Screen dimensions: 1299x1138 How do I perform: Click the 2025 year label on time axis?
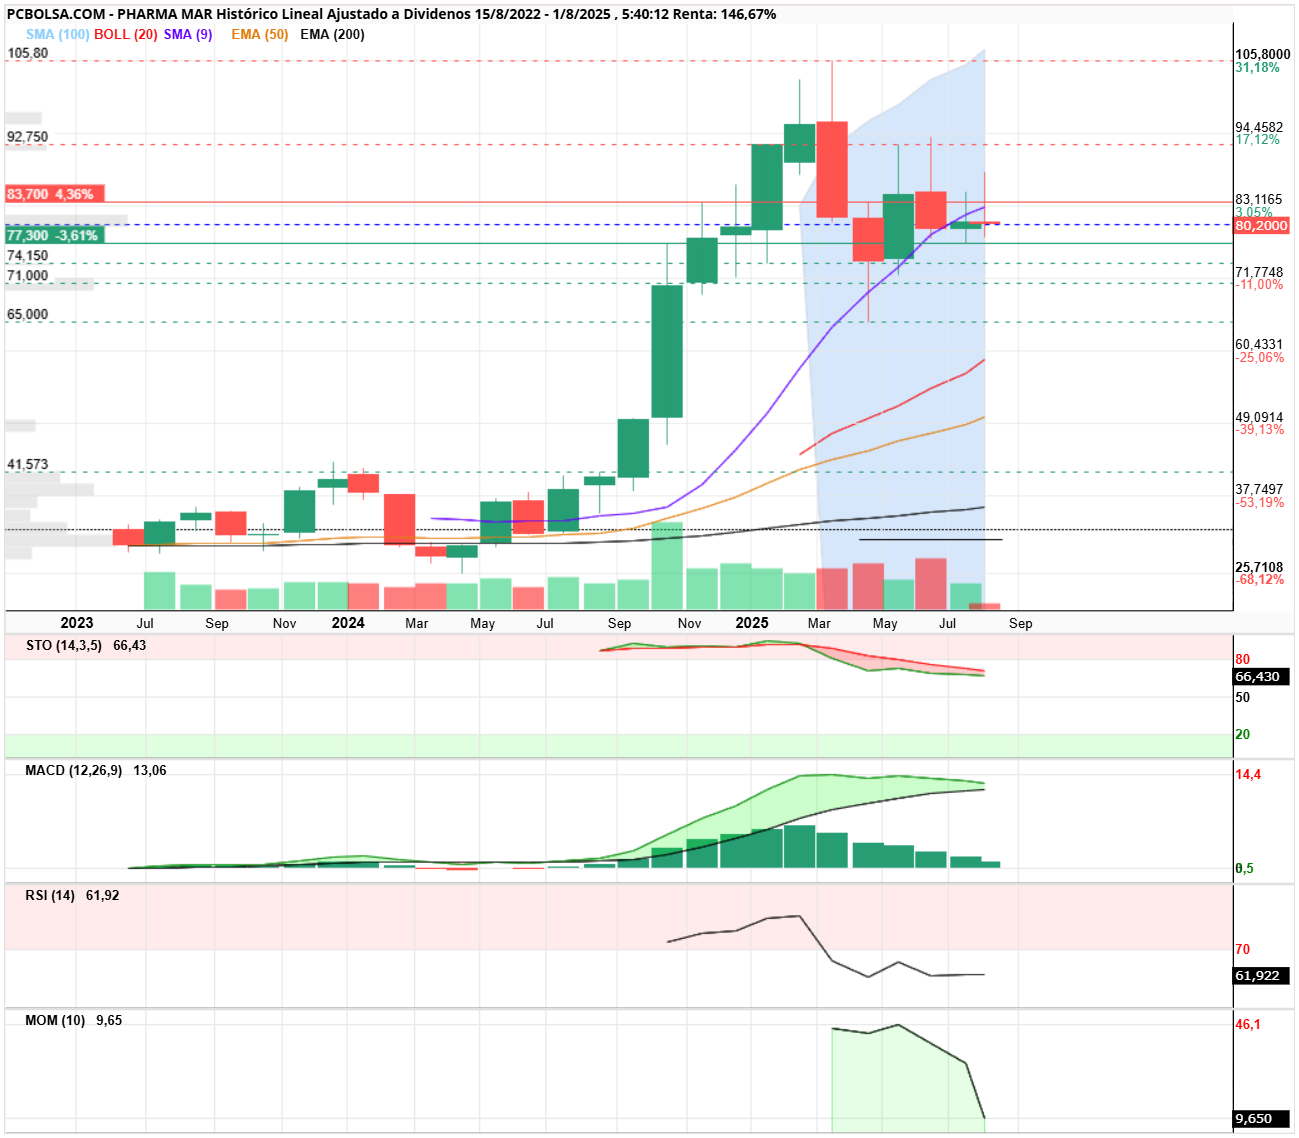[x=752, y=623]
